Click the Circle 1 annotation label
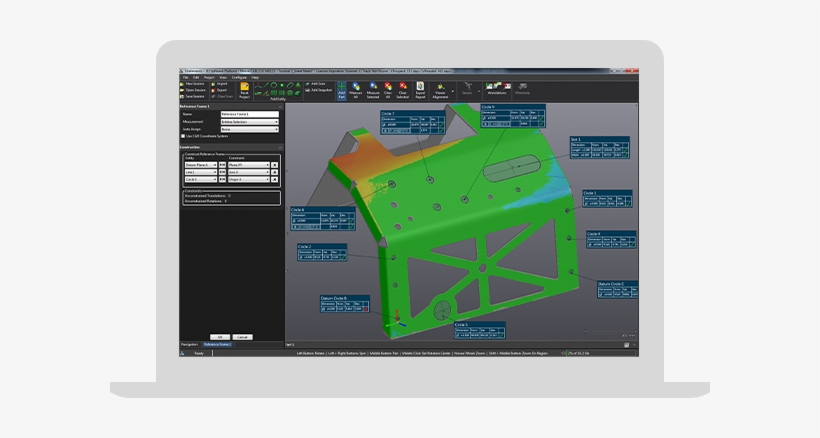Viewport: 820px width, 438px height. point(607,199)
